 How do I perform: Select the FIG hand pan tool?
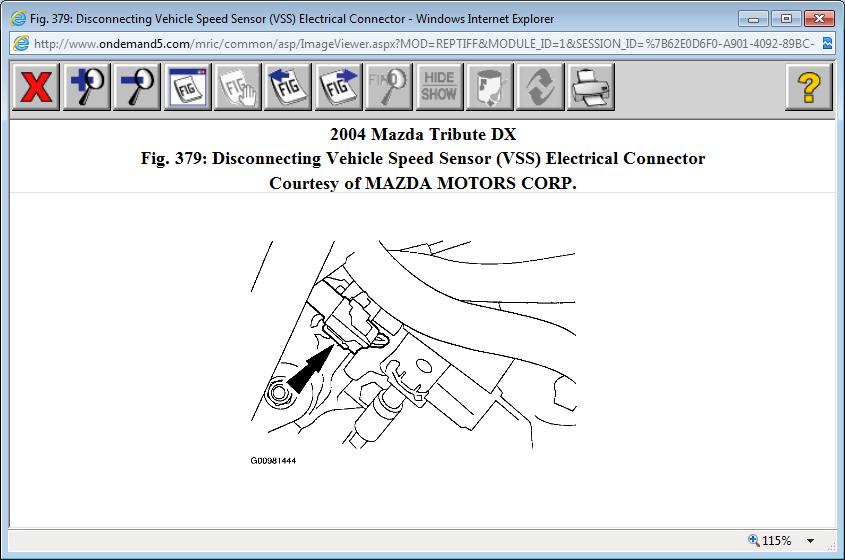(238, 86)
